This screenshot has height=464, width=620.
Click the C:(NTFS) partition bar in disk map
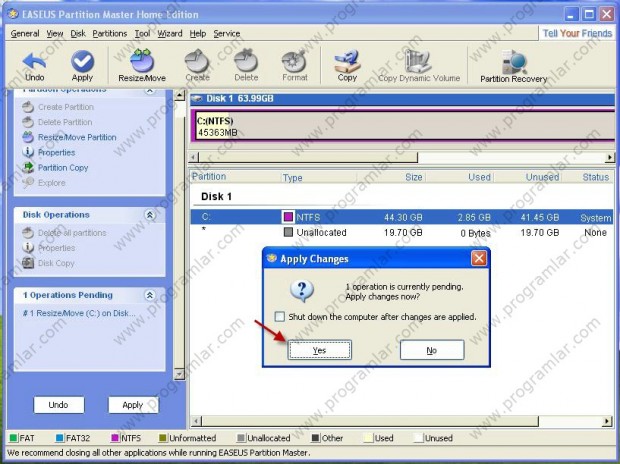[x=403, y=126]
